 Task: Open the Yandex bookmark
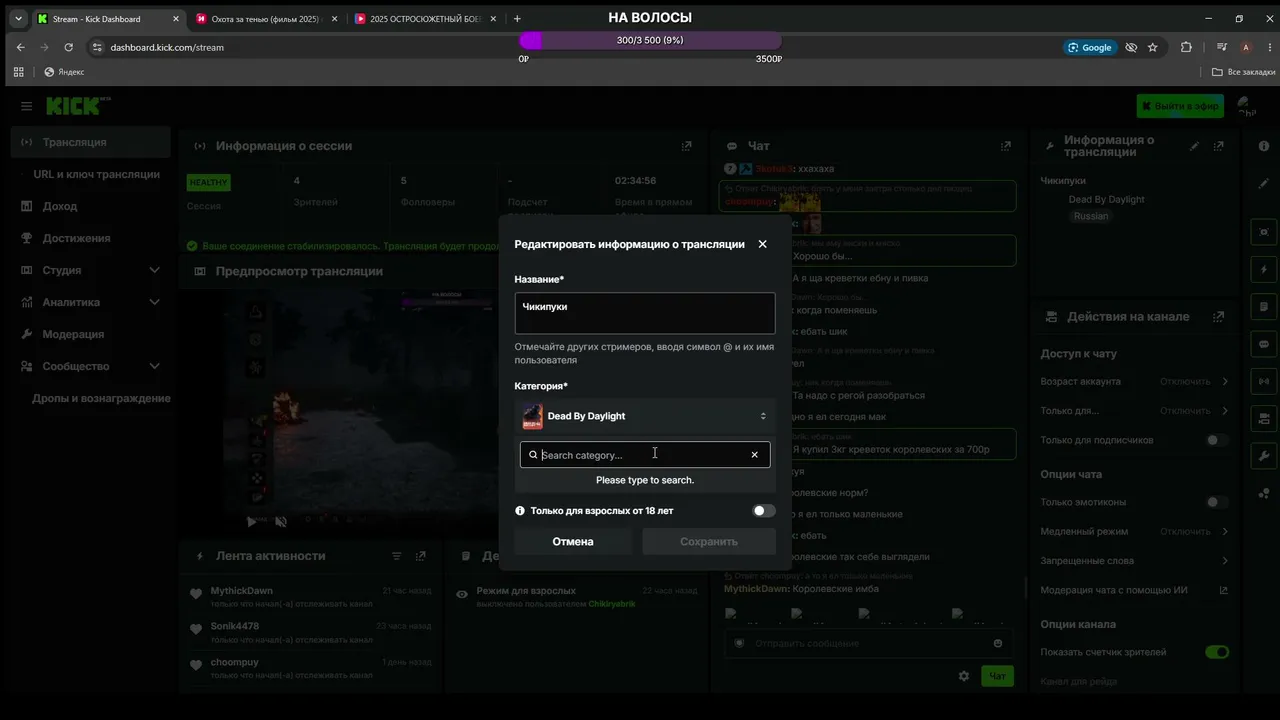64,72
